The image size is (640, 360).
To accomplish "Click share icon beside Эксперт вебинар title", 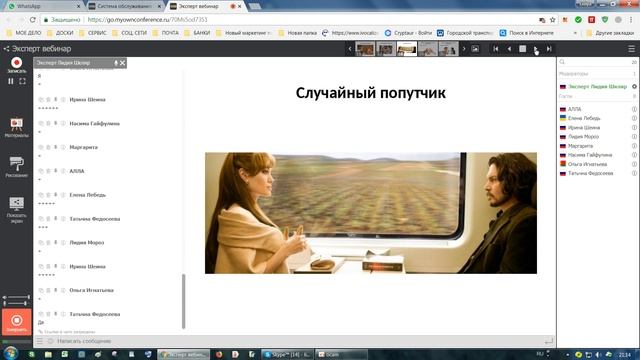I will click(6, 49).
